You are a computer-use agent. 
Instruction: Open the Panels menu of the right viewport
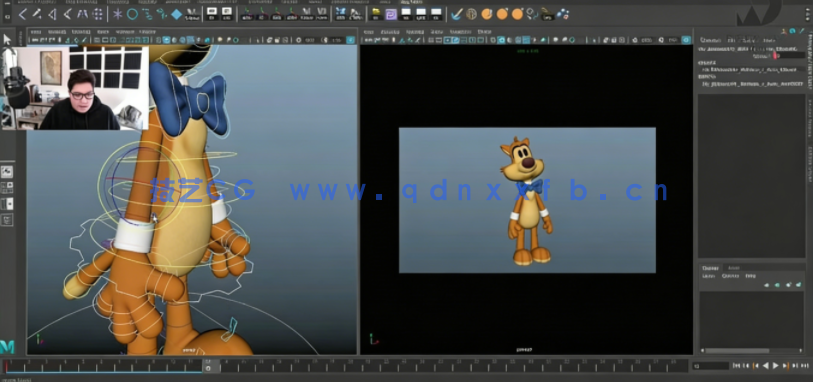tap(484, 32)
